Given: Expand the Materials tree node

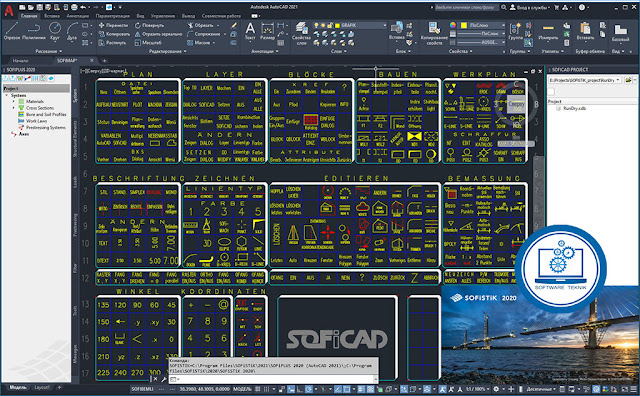Looking at the screenshot, I should [x=13, y=101].
